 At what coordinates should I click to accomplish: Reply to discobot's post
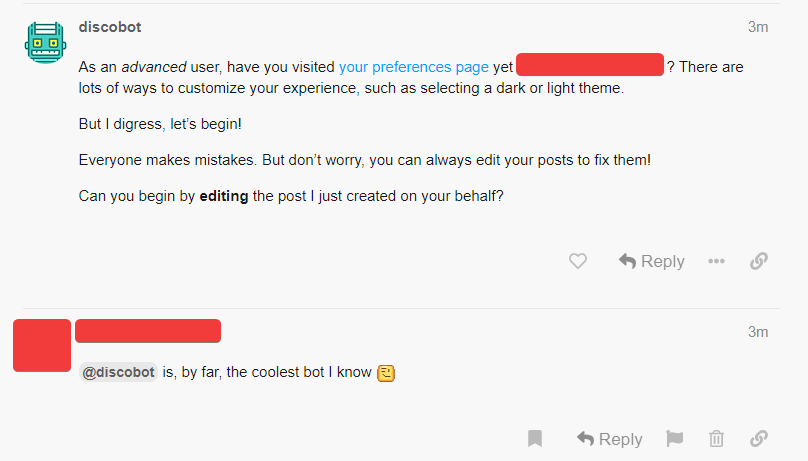[652, 261]
